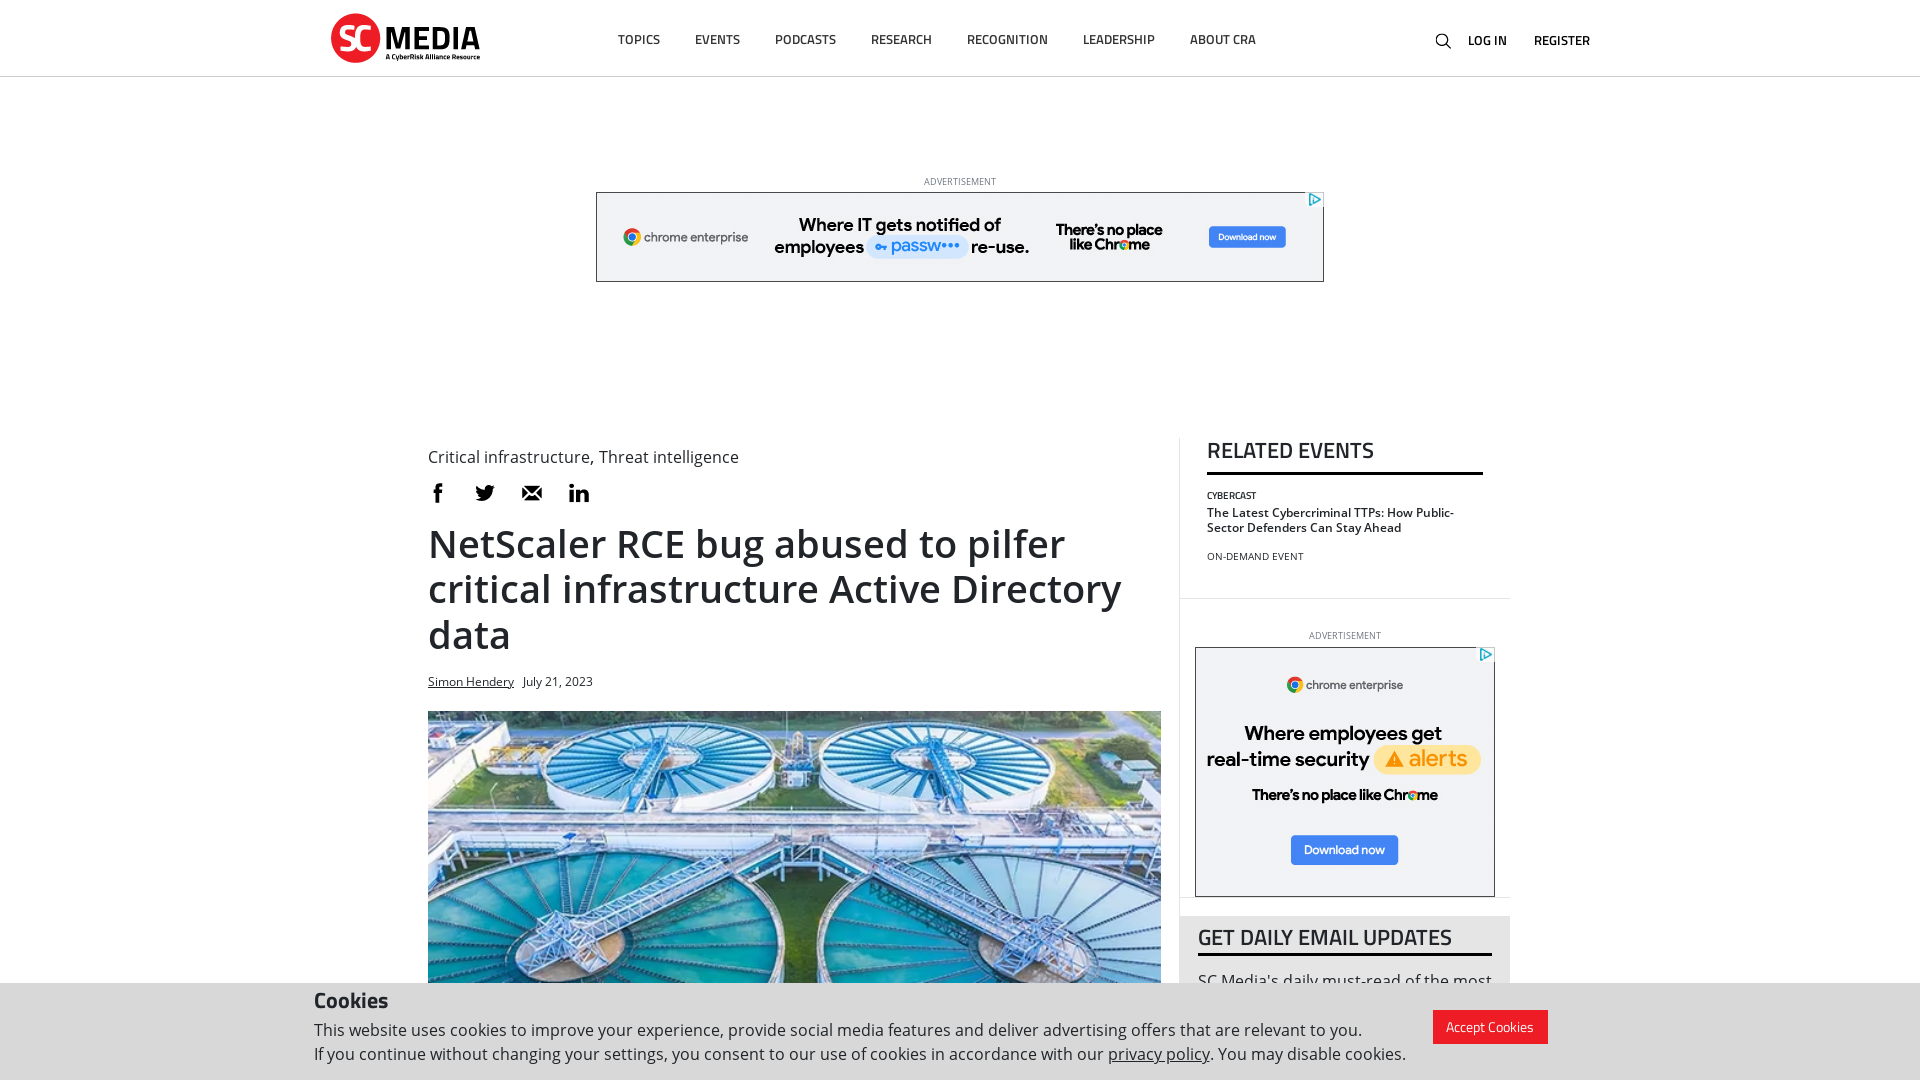Screen dimensions: 1920x1080
Task: Share article via email icon
Action: coord(531,492)
